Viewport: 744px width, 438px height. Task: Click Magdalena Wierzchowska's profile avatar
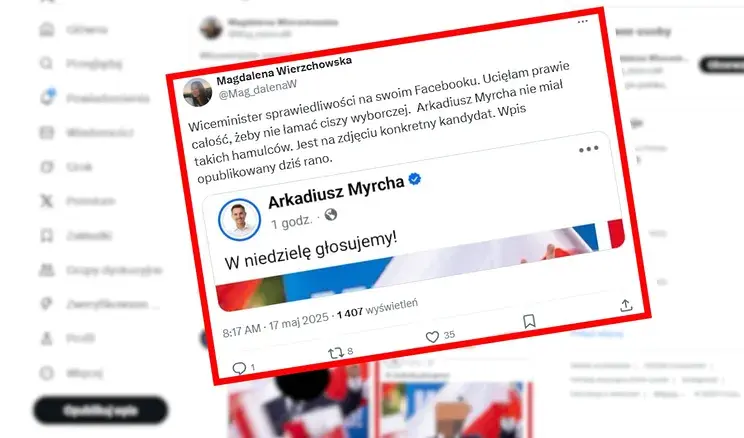(x=198, y=93)
